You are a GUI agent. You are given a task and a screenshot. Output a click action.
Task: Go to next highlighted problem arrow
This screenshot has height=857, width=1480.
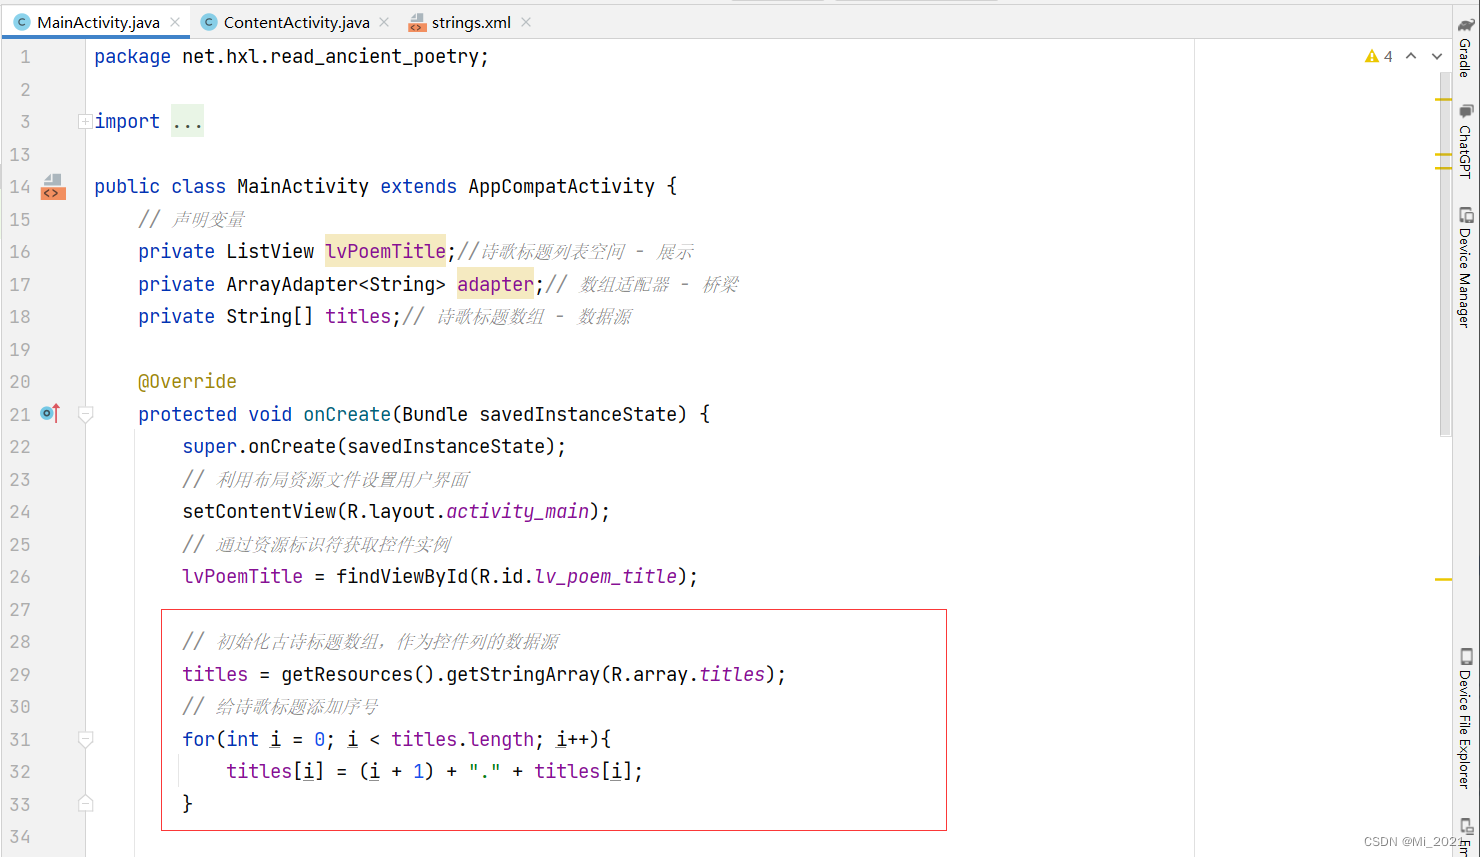(x=1437, y=56)
